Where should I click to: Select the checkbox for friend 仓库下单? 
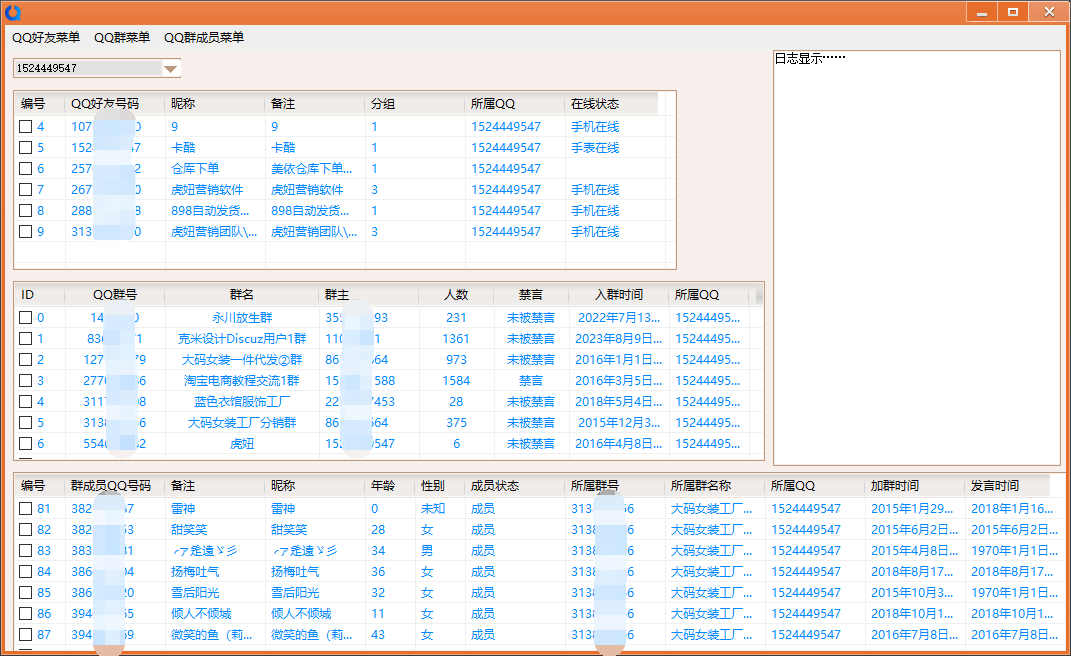(x=25, y=169)
